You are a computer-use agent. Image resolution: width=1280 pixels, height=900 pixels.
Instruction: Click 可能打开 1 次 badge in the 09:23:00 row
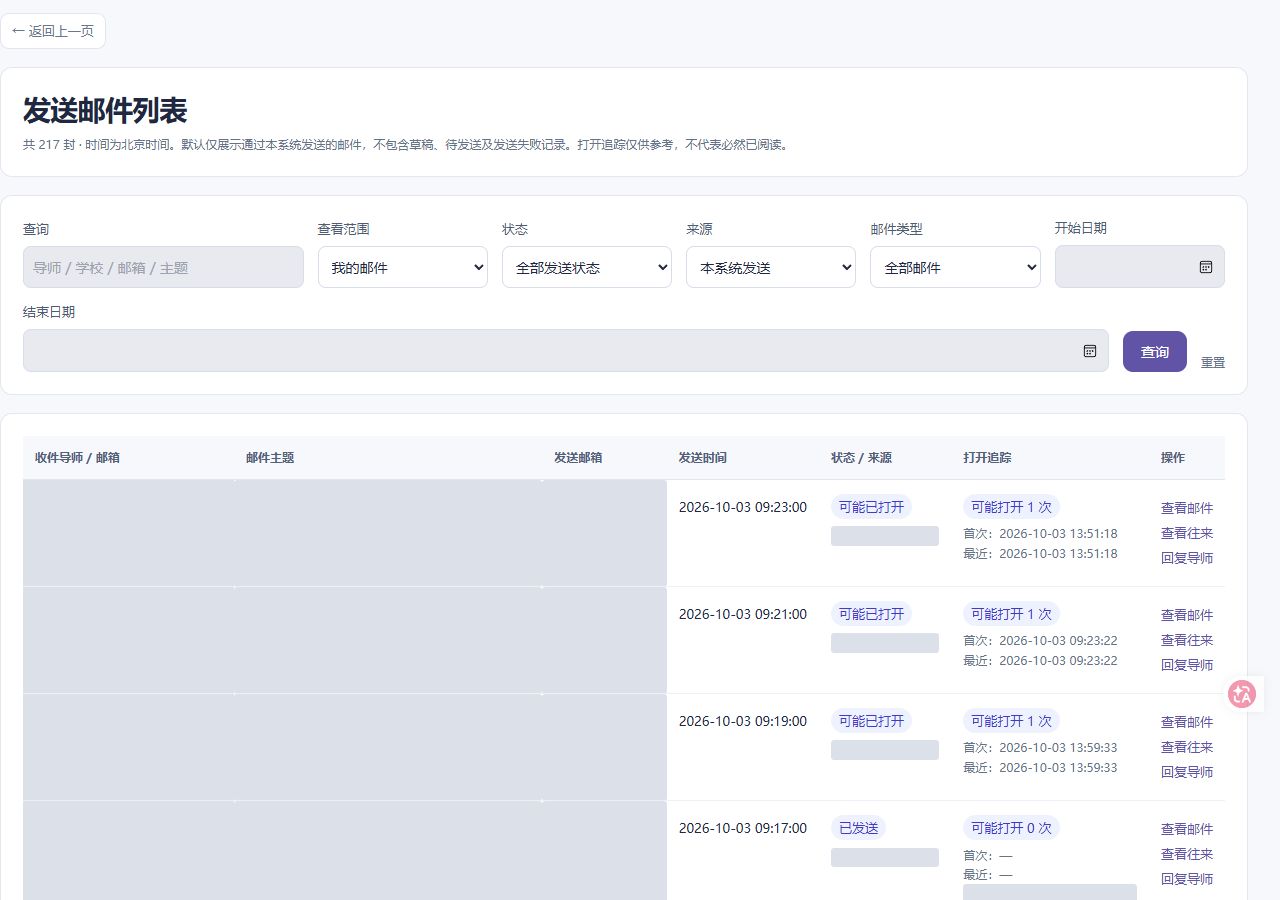(1011, 507)
